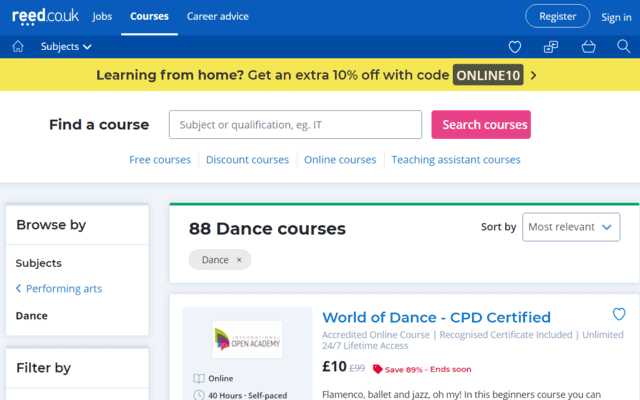Click the 88 Dance courses heading
The image size is (640, 400).
coord(267,229)
